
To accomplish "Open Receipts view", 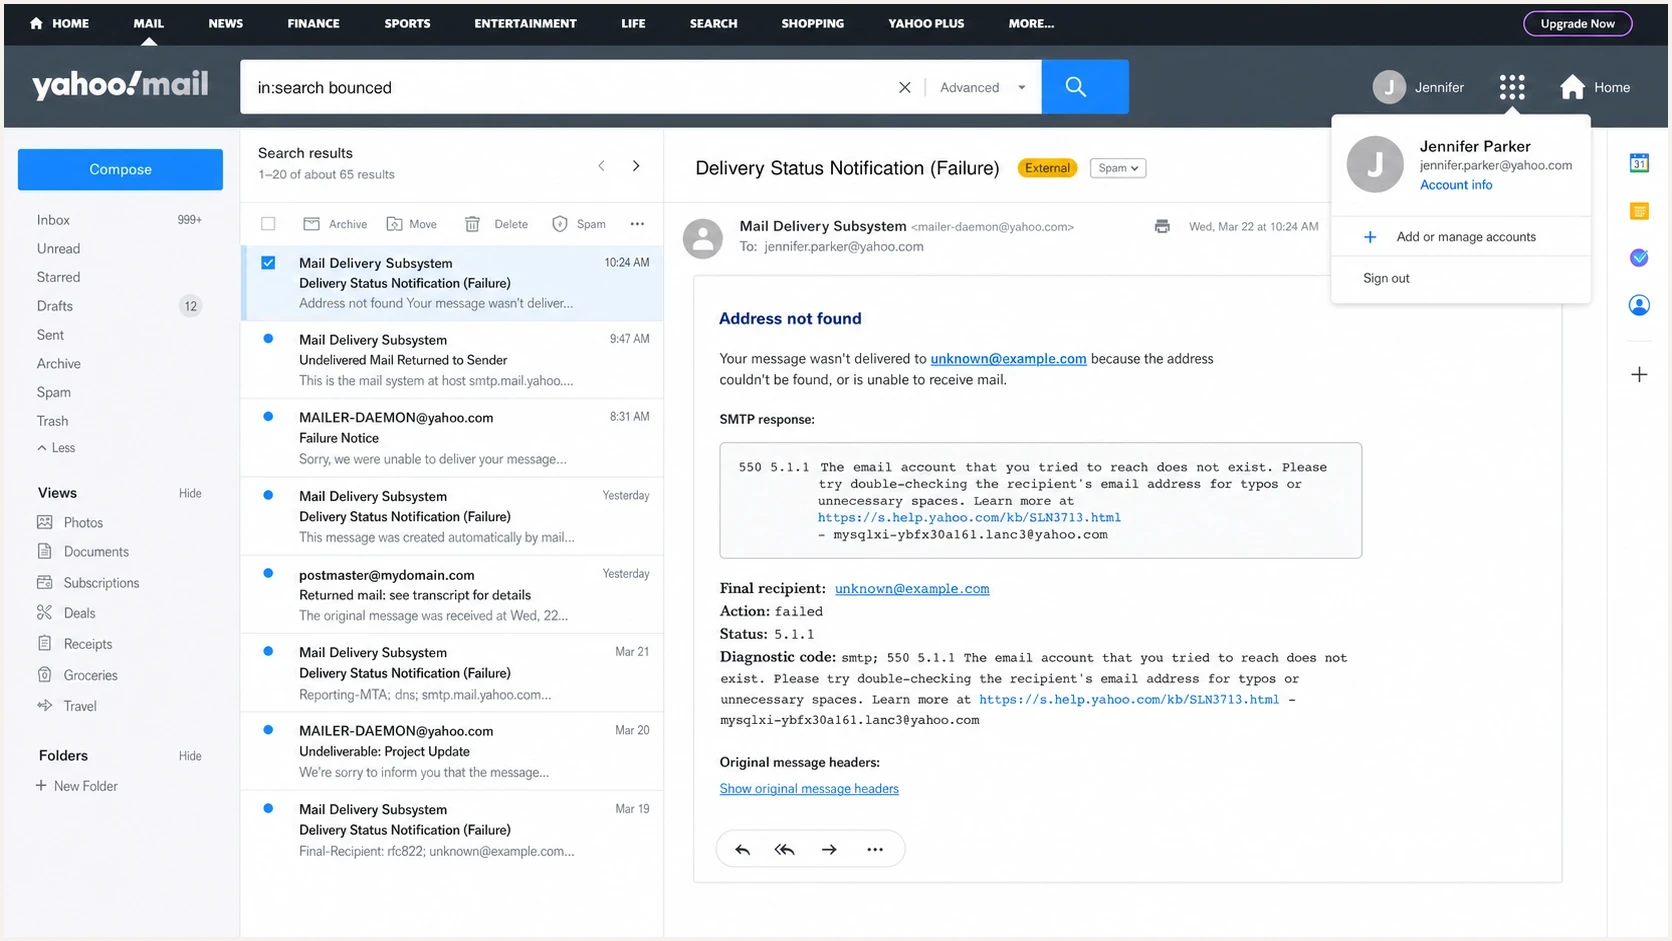I will (75, 644).
